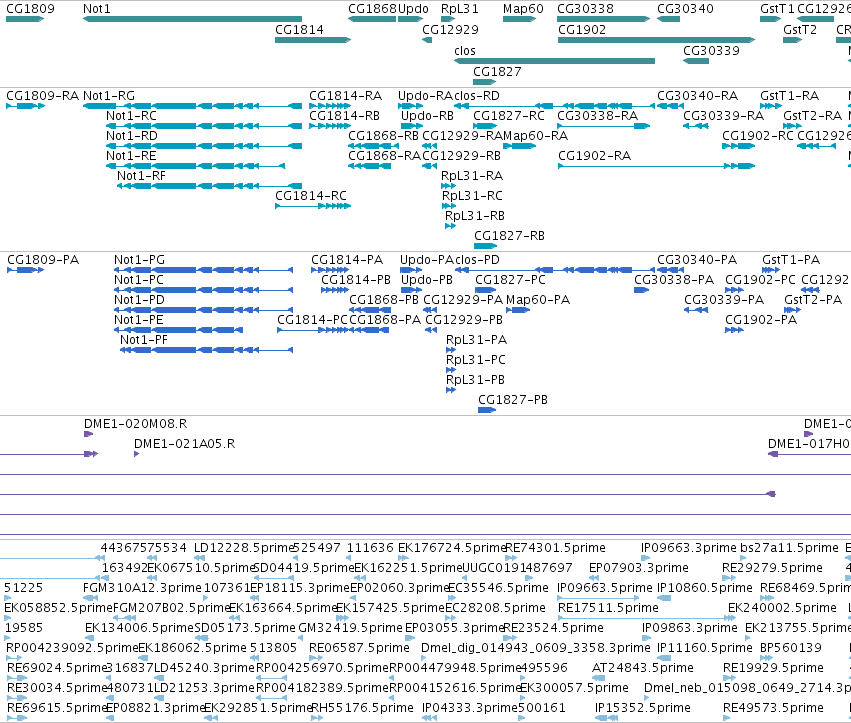Viewport: 851px width, 723px height.
Task: Click the CG30338 gene bar
Action: [x=604, y=19]
